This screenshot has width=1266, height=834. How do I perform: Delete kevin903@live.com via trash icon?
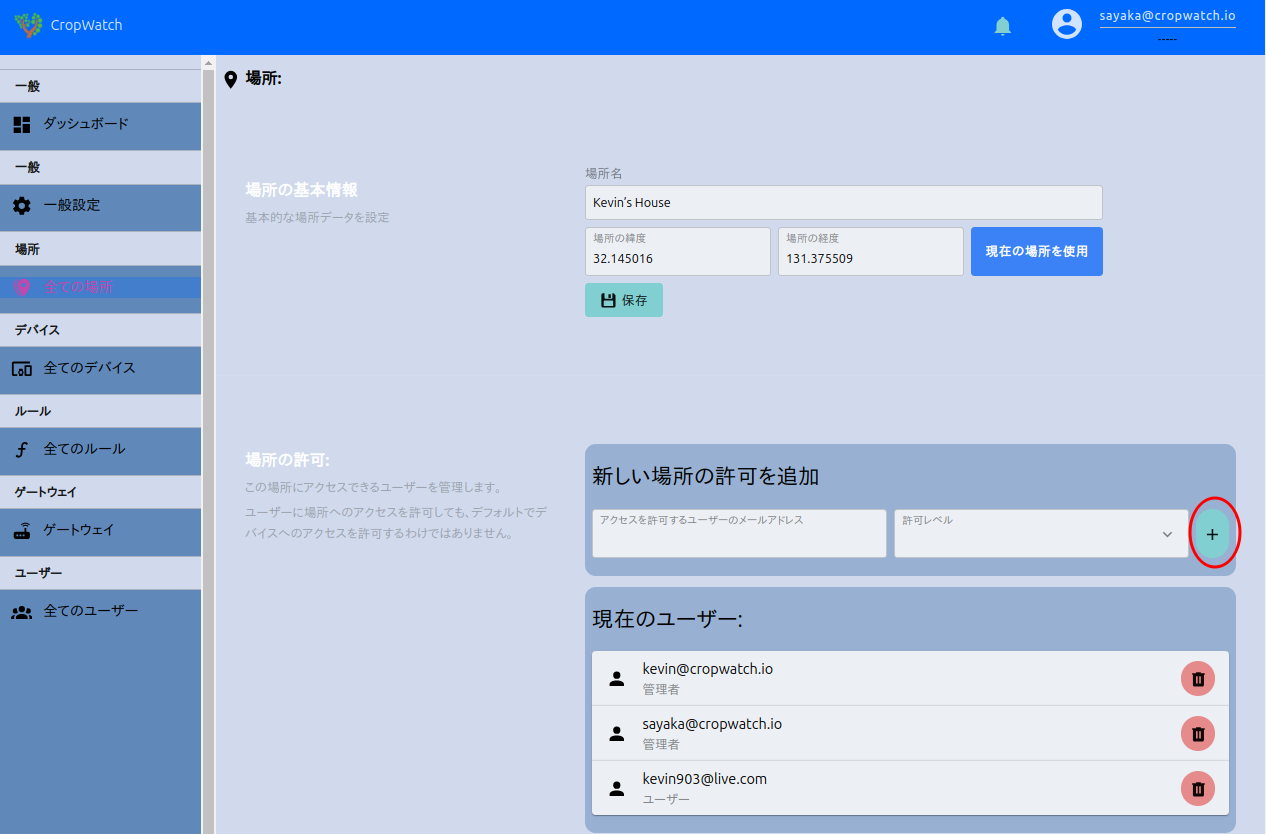click(1198, 788)
